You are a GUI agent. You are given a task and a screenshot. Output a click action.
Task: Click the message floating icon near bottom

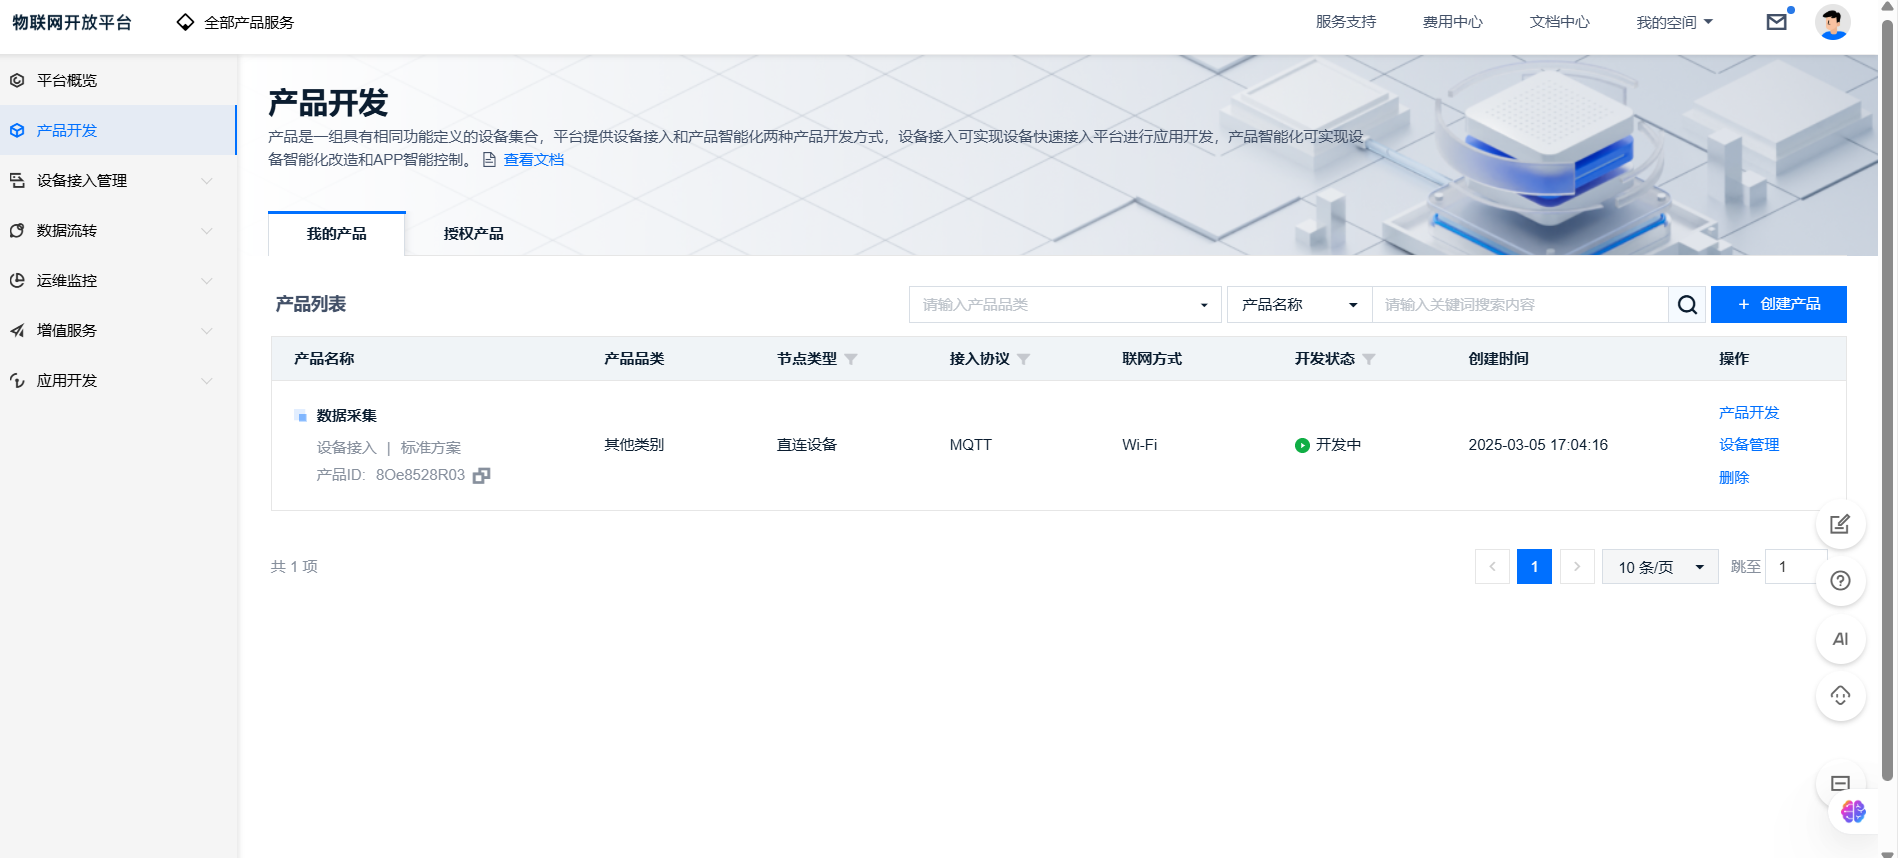click(x=1840, y=783)
